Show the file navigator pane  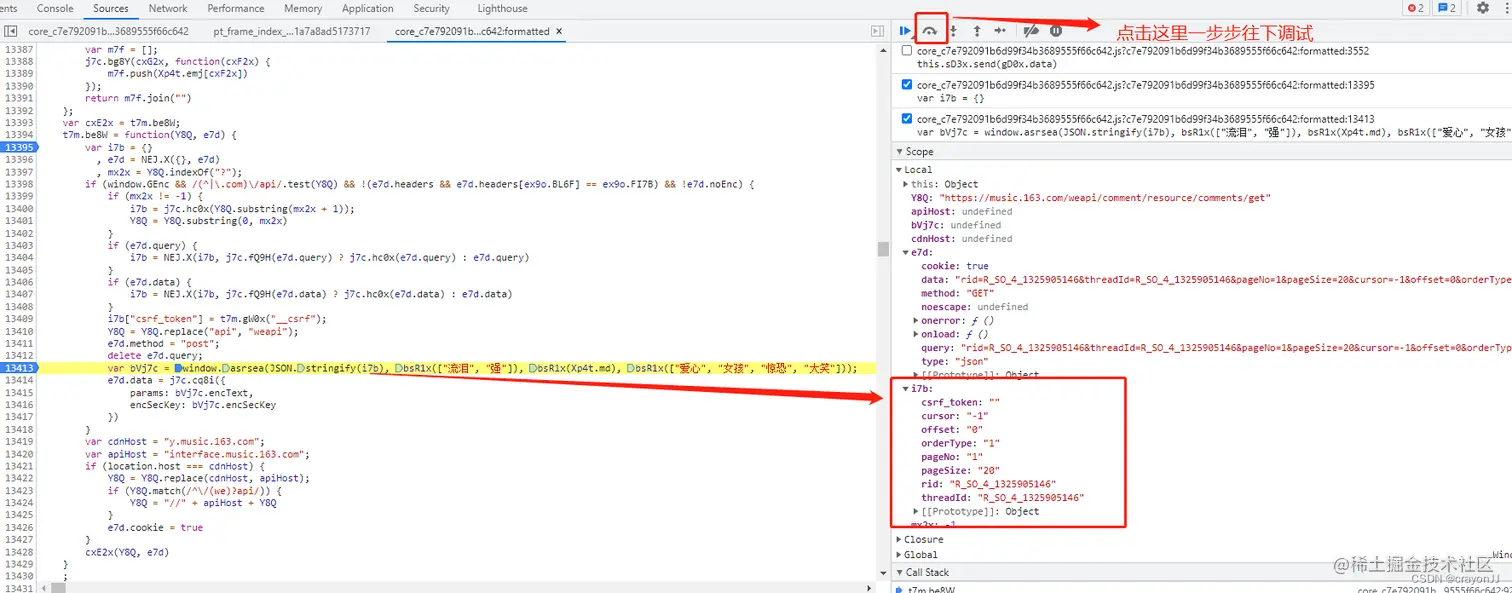[9, 31]
